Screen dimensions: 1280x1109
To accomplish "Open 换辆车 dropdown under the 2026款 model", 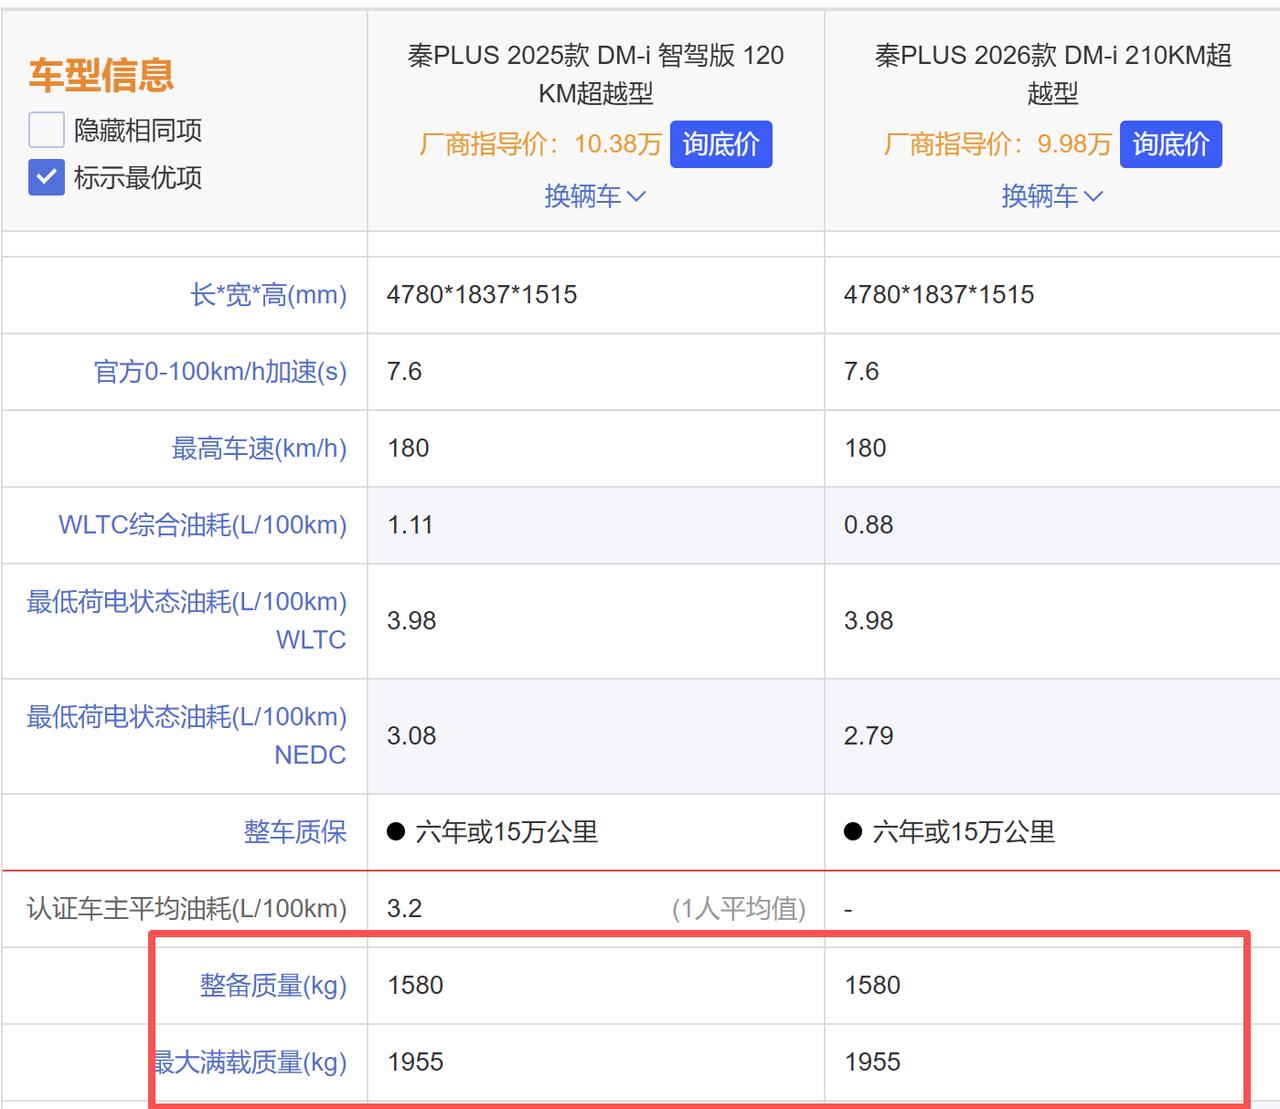I will tap(1052, 196).
